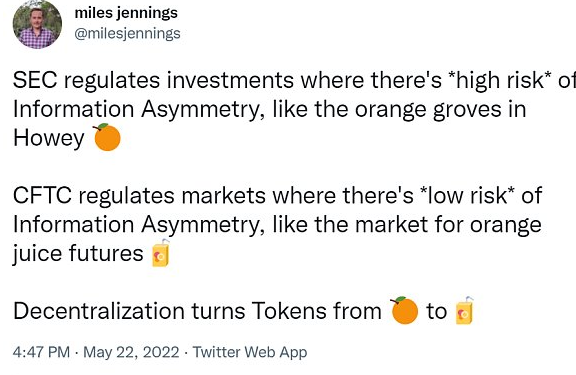Click the words juice futures
The width and height of the screenshot is (576, 375).
(78, 253)
